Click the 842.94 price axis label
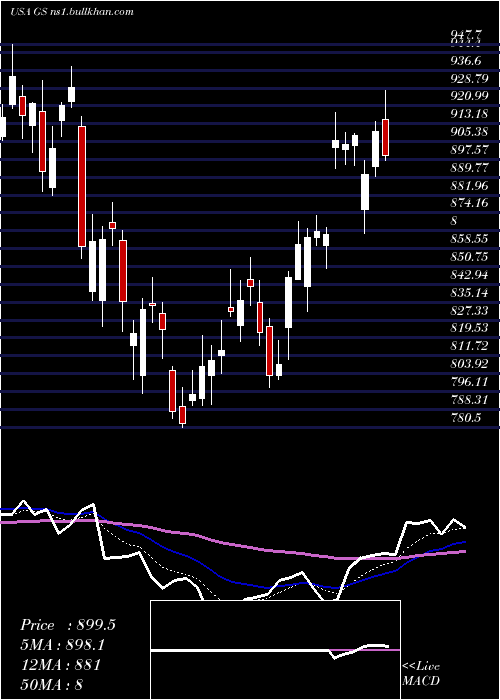This screenshot has width=500, height=700. pyautogui.click(x=469, y=275)
